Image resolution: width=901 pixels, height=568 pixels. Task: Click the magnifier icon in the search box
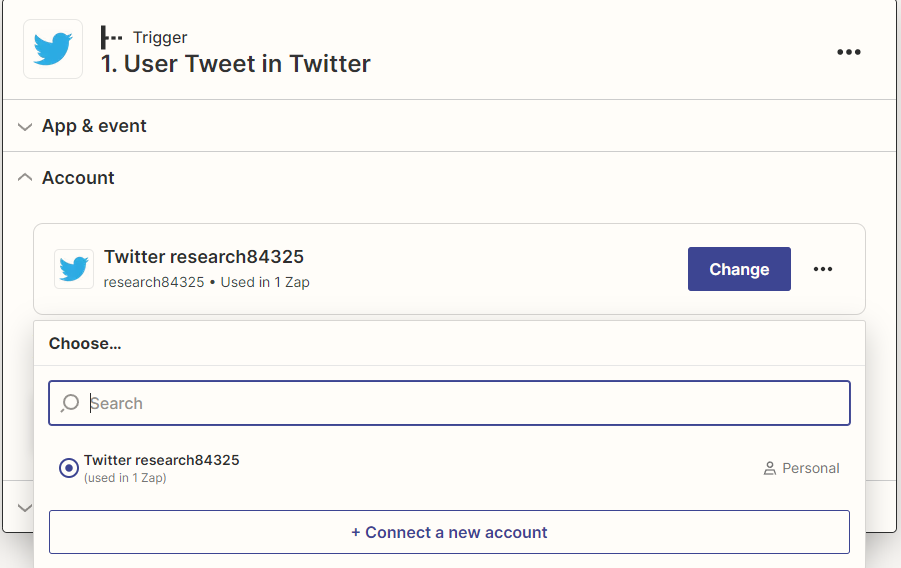pos(70,403)
